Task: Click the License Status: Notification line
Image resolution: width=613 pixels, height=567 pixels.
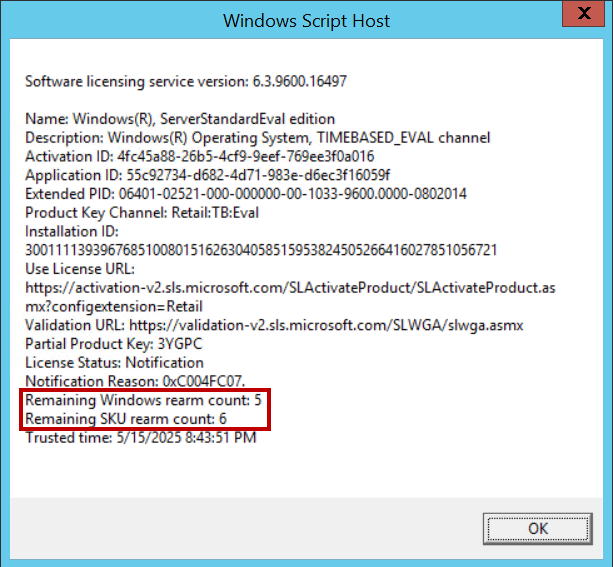Action: (x=114, y=363)
